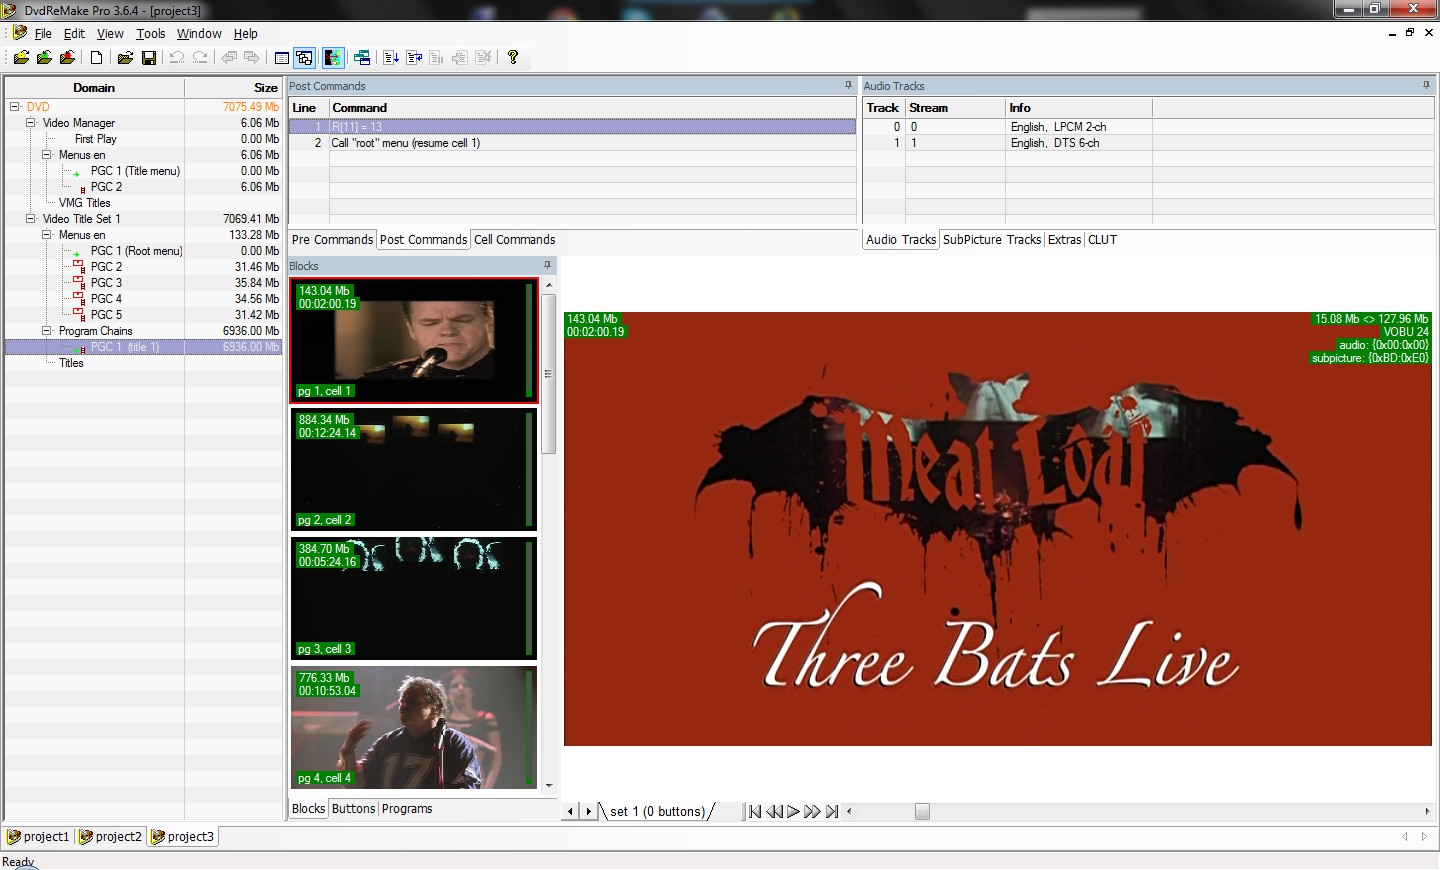Select the First Play tree item
The image size is (1440, 870).
click(x=95, y=139)
